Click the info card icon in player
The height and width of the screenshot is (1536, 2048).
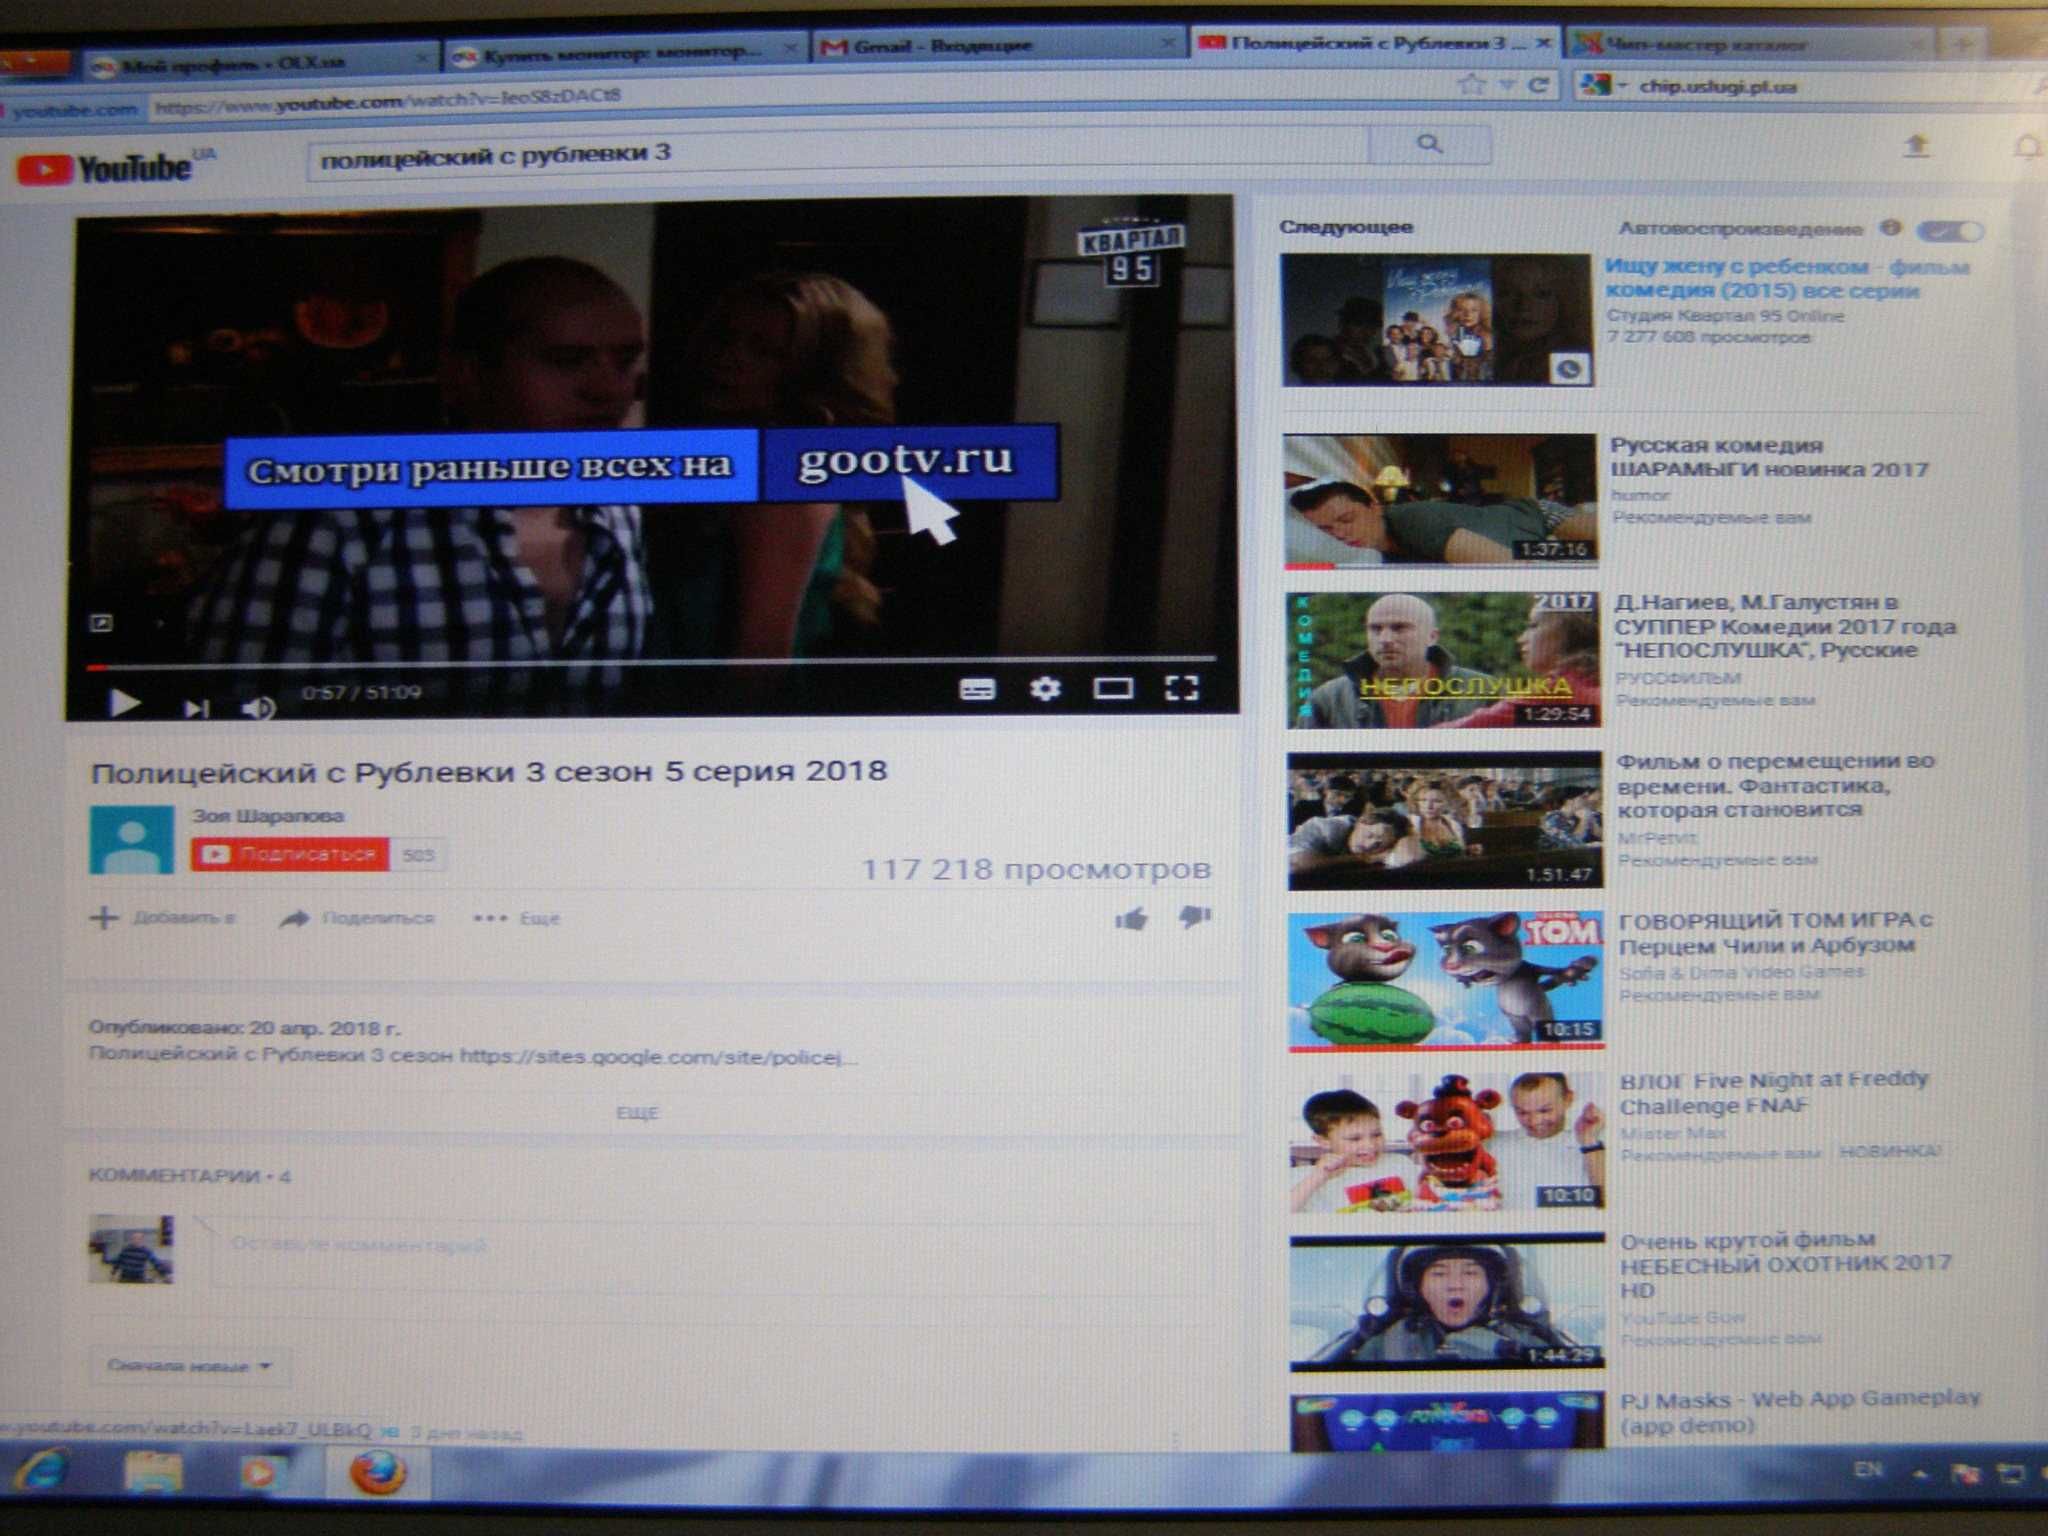101,623
